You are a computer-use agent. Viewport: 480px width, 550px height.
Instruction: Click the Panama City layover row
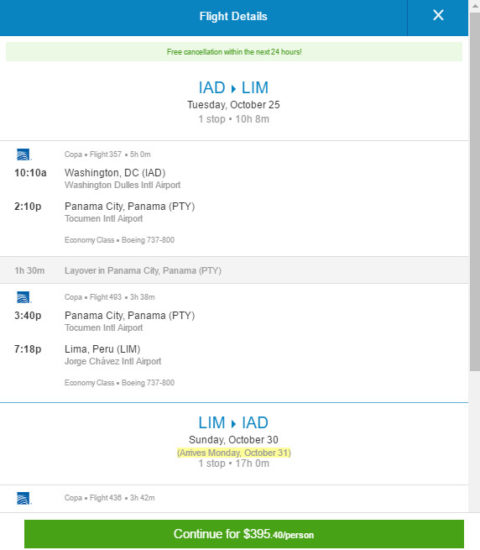coord(234,270)
